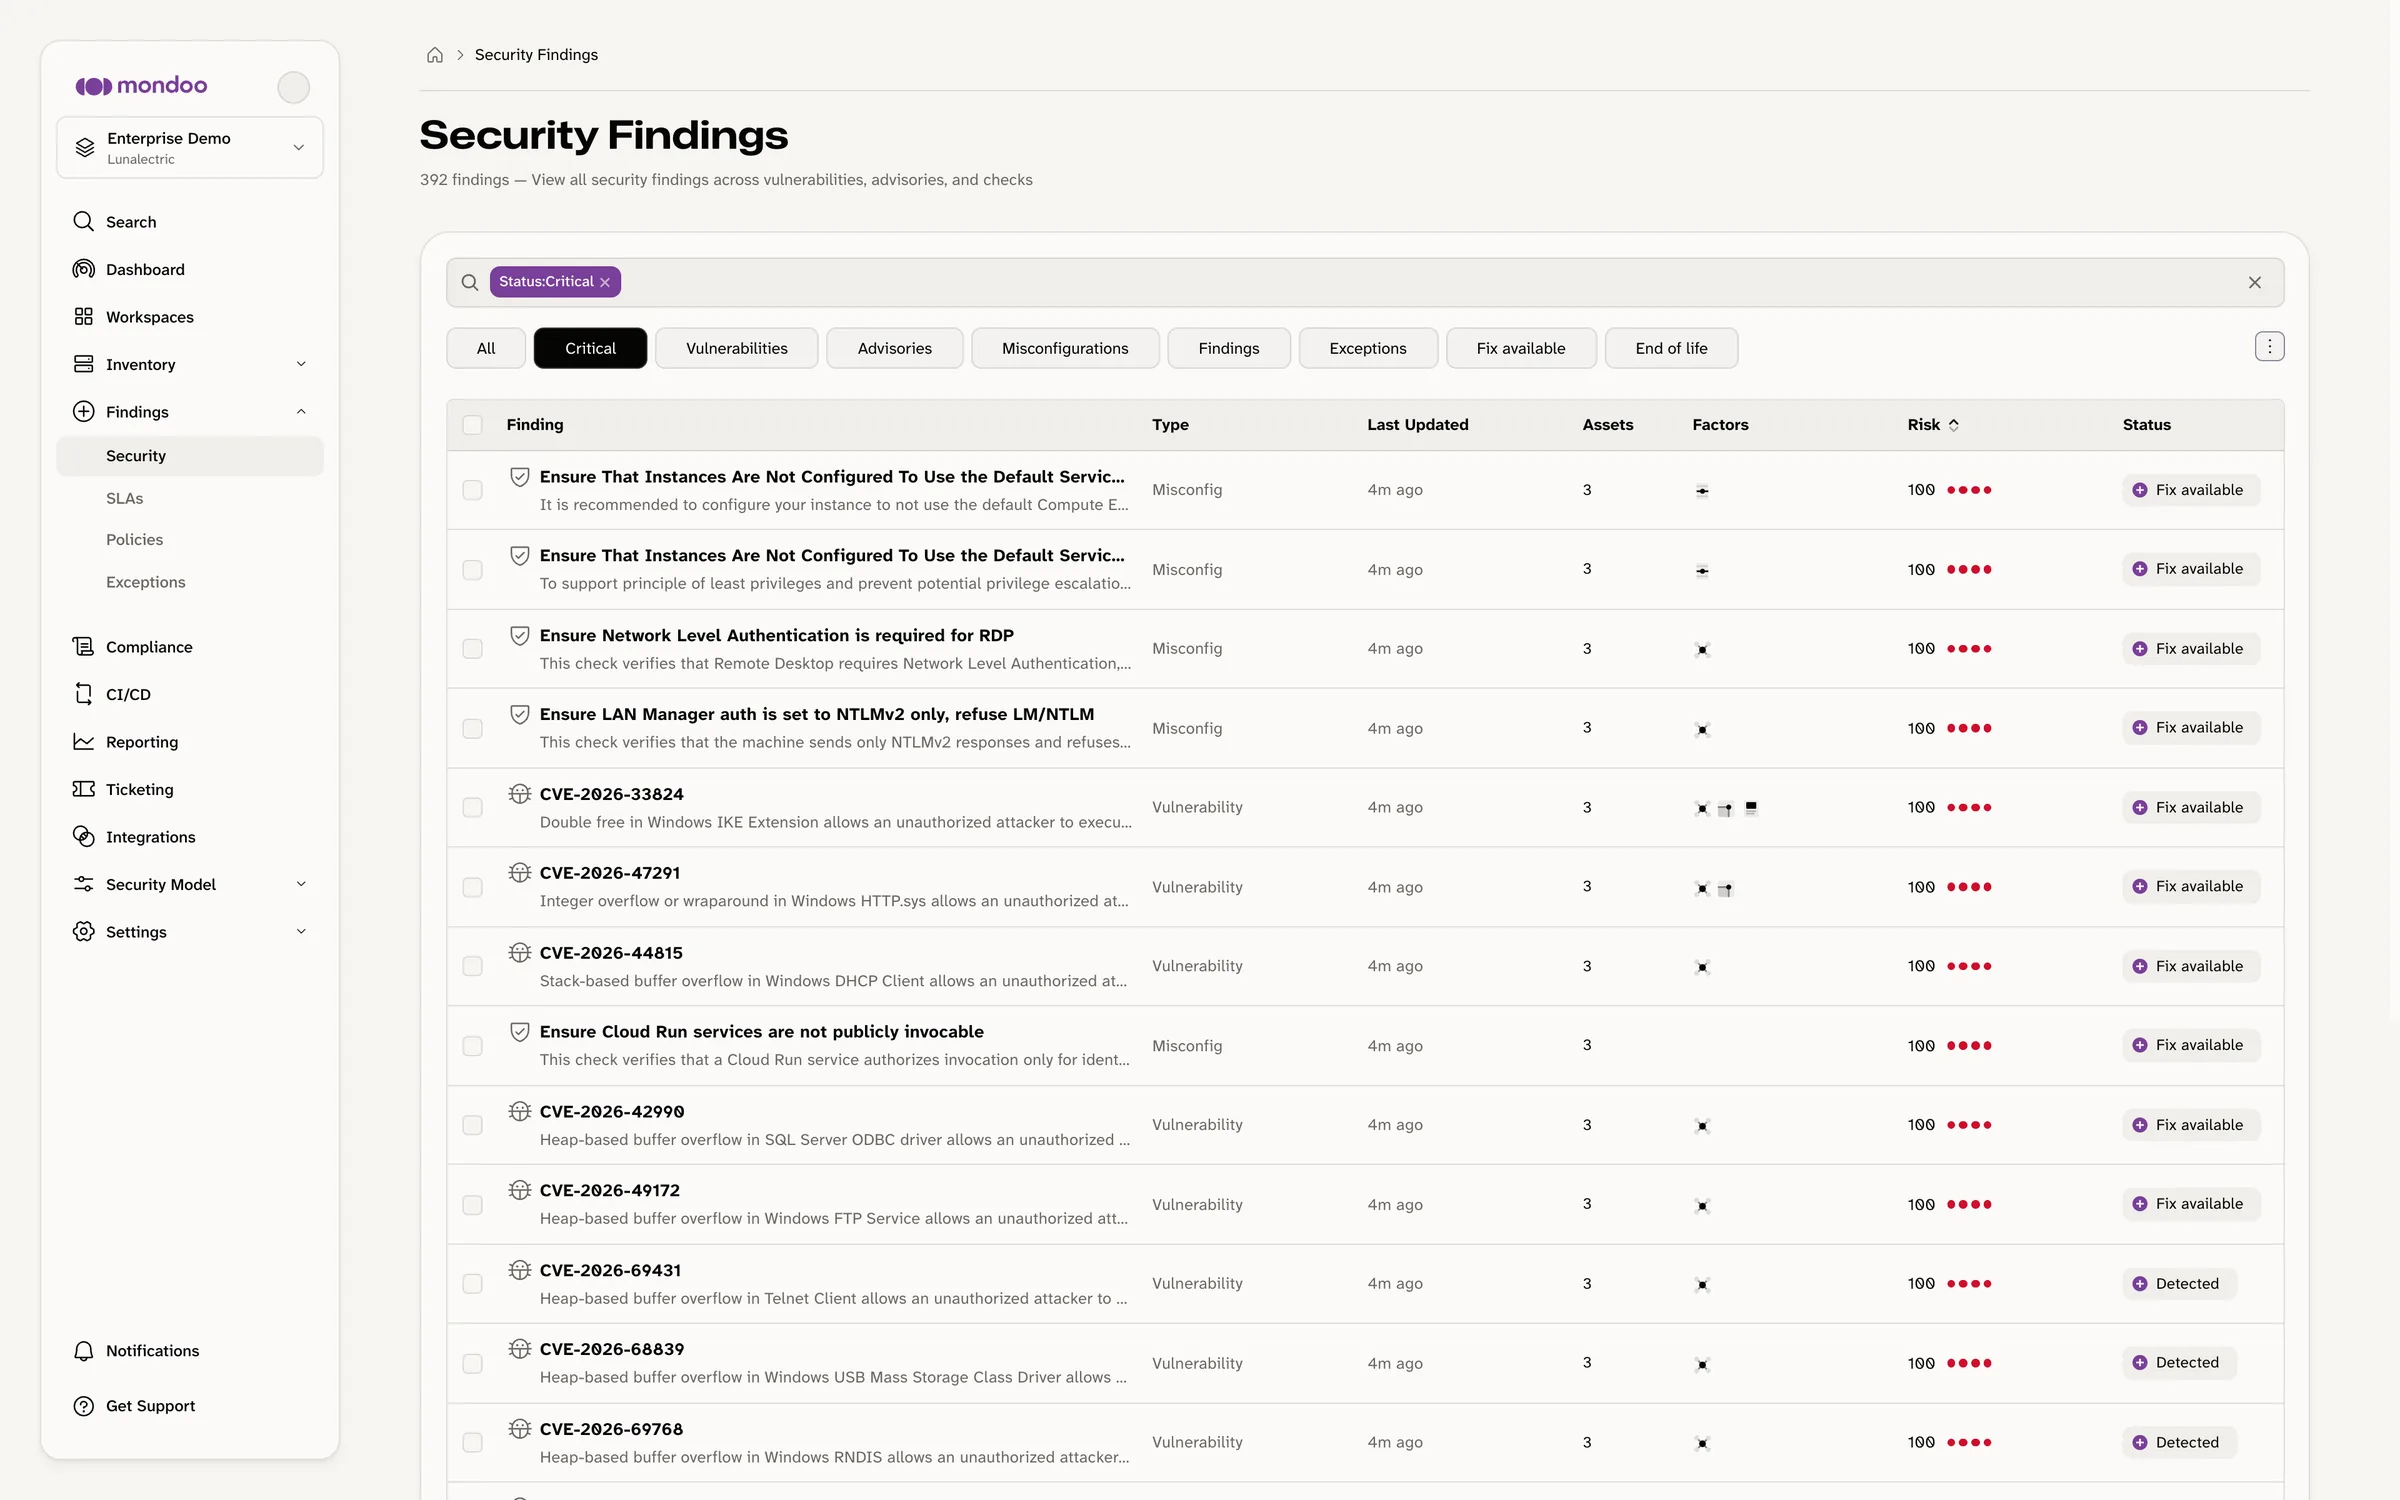2400x1500 pixels.
Task: Click the second factor icon of CVE-2026-47291
Action: (x=1725, y=888)
